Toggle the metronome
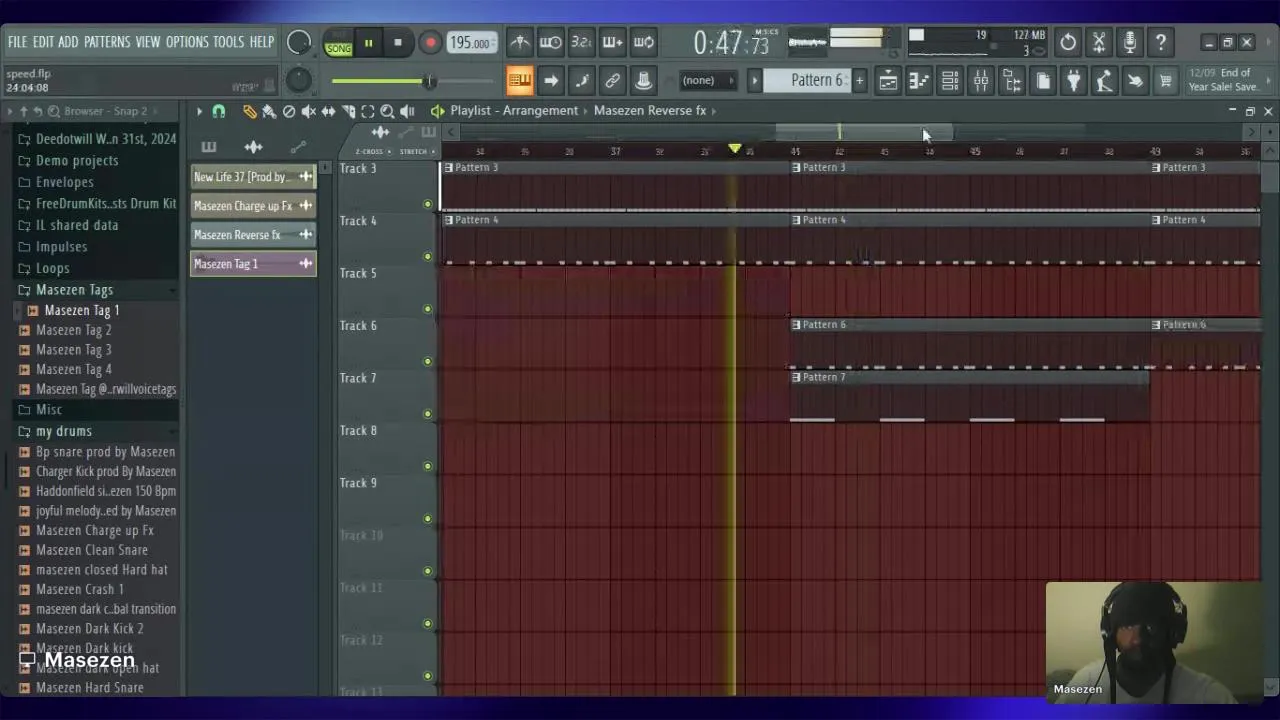1280x720 pixels. (520, 42)
